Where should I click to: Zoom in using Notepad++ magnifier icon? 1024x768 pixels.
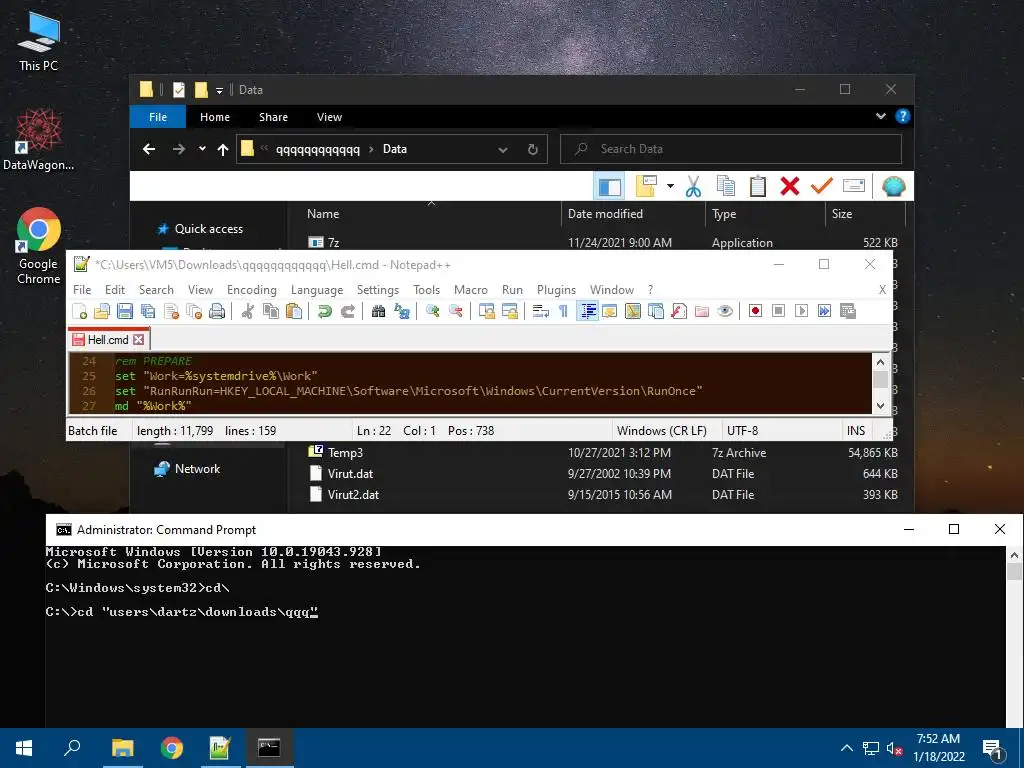(x=432, y=312)
